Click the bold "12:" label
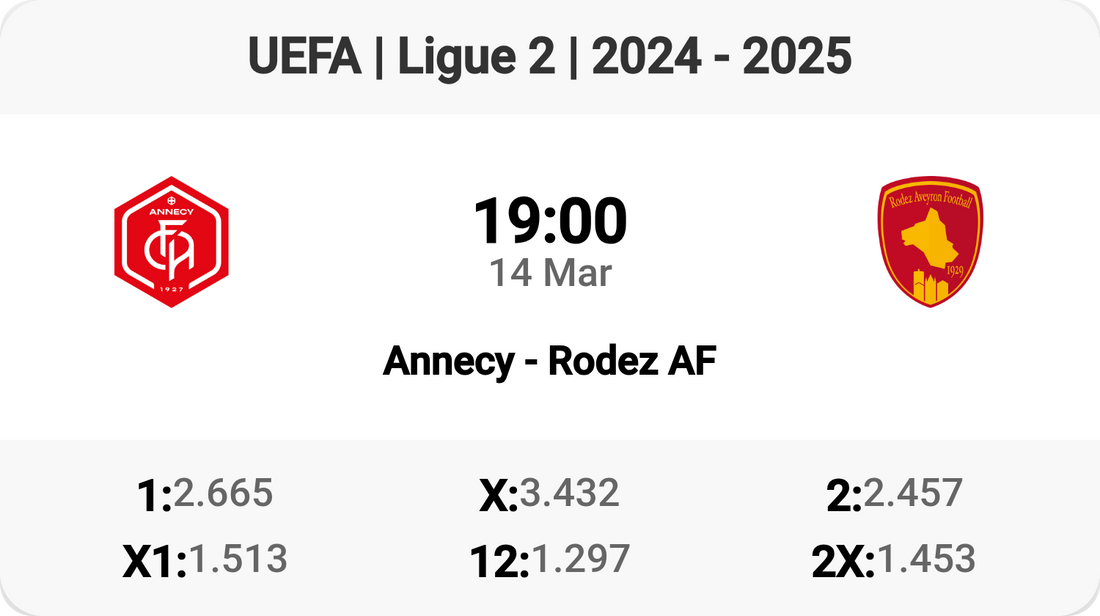 499,562
